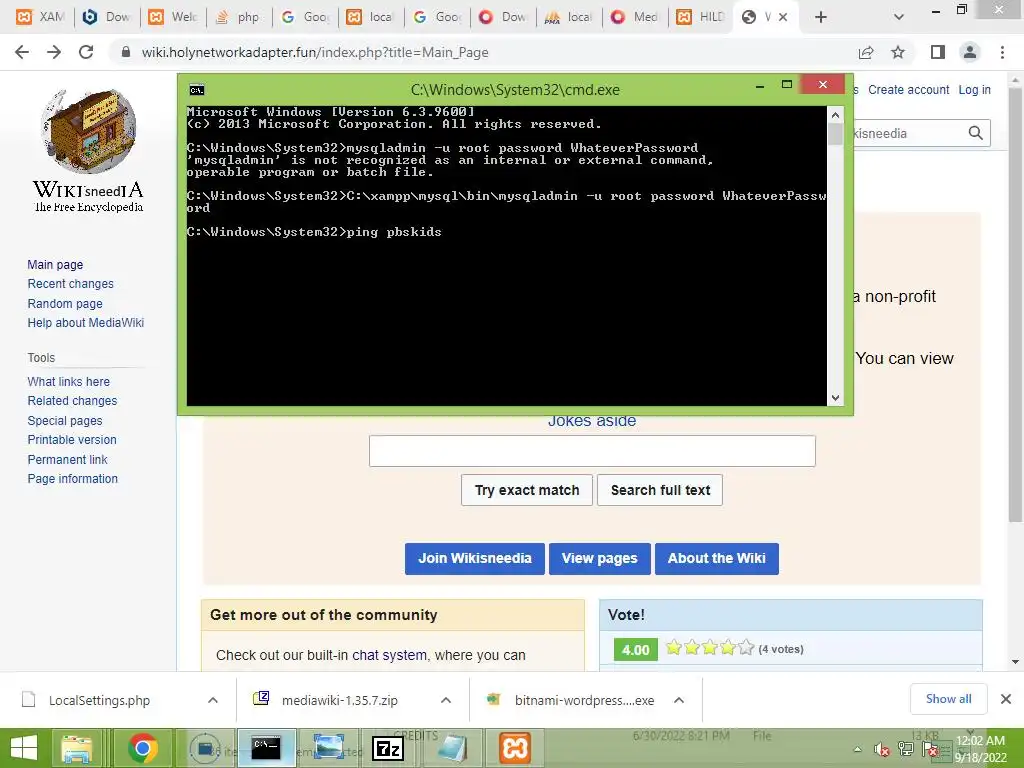This screenshot has height=768, width=1024.
Task: Open the notepad taskbar icon
Action: 452,748
